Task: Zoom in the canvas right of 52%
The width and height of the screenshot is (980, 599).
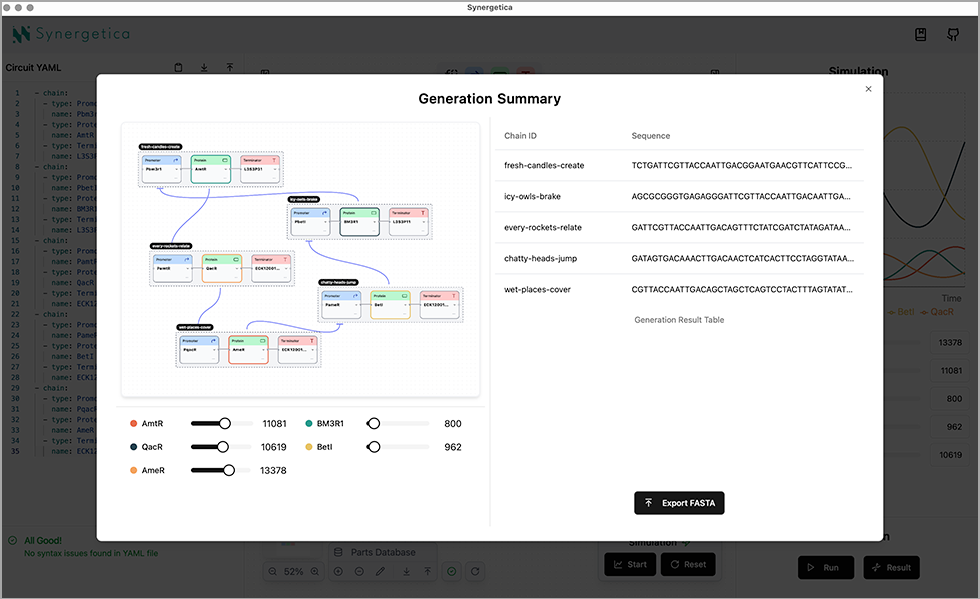Action: click(x=315, y=571)
